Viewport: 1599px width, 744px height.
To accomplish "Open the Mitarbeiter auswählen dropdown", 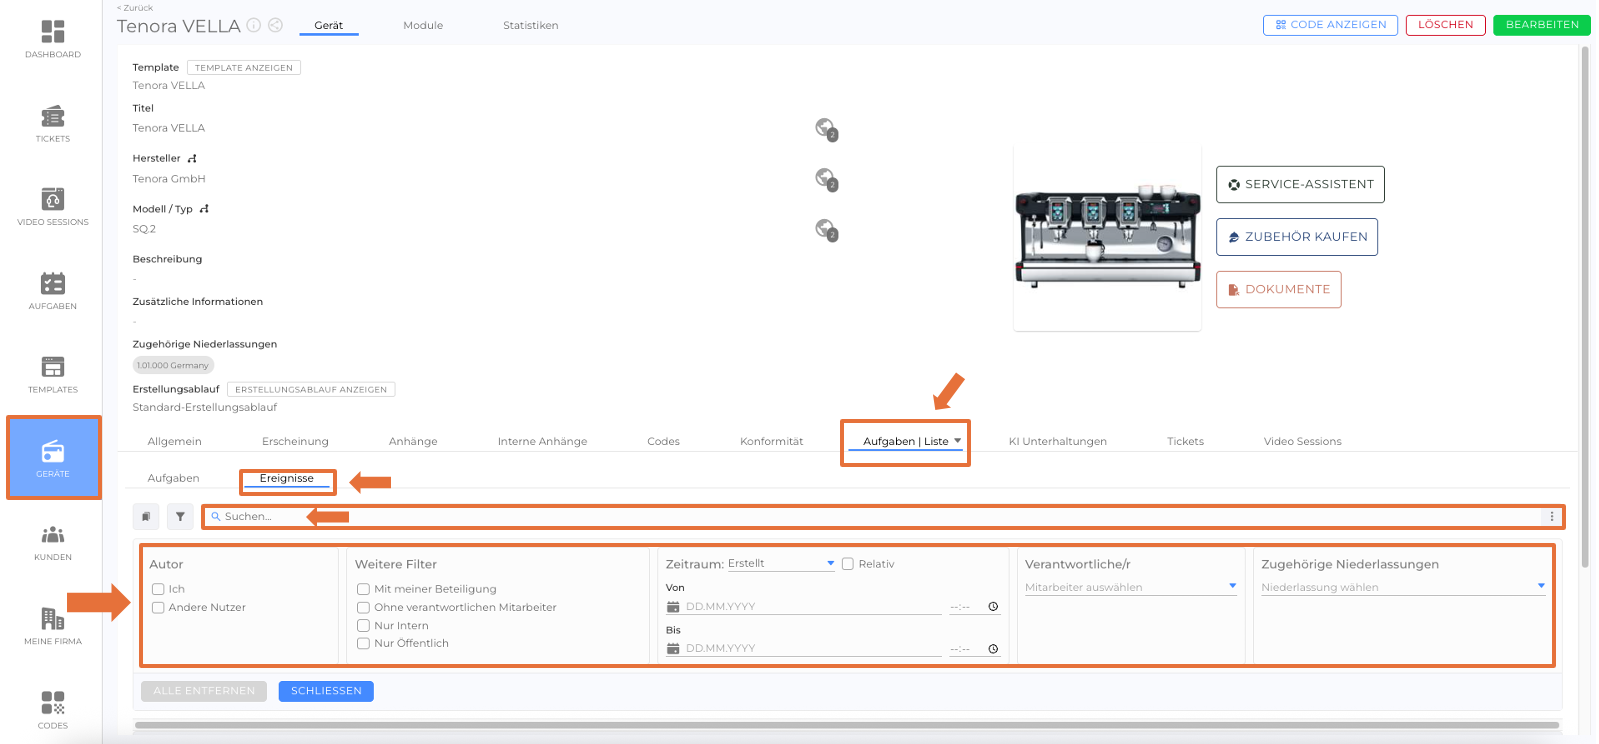I will [x=1130, y=587].
